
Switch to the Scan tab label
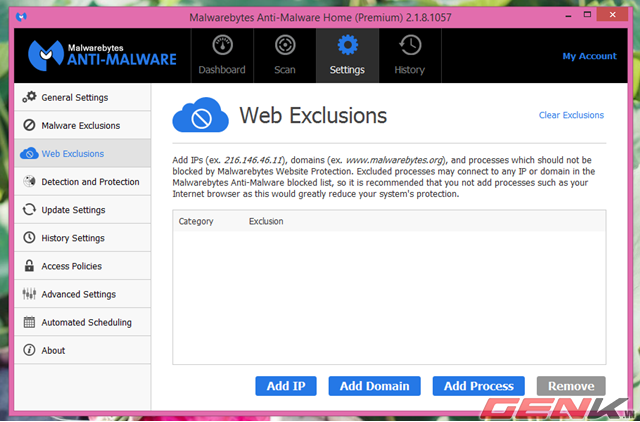285,70
